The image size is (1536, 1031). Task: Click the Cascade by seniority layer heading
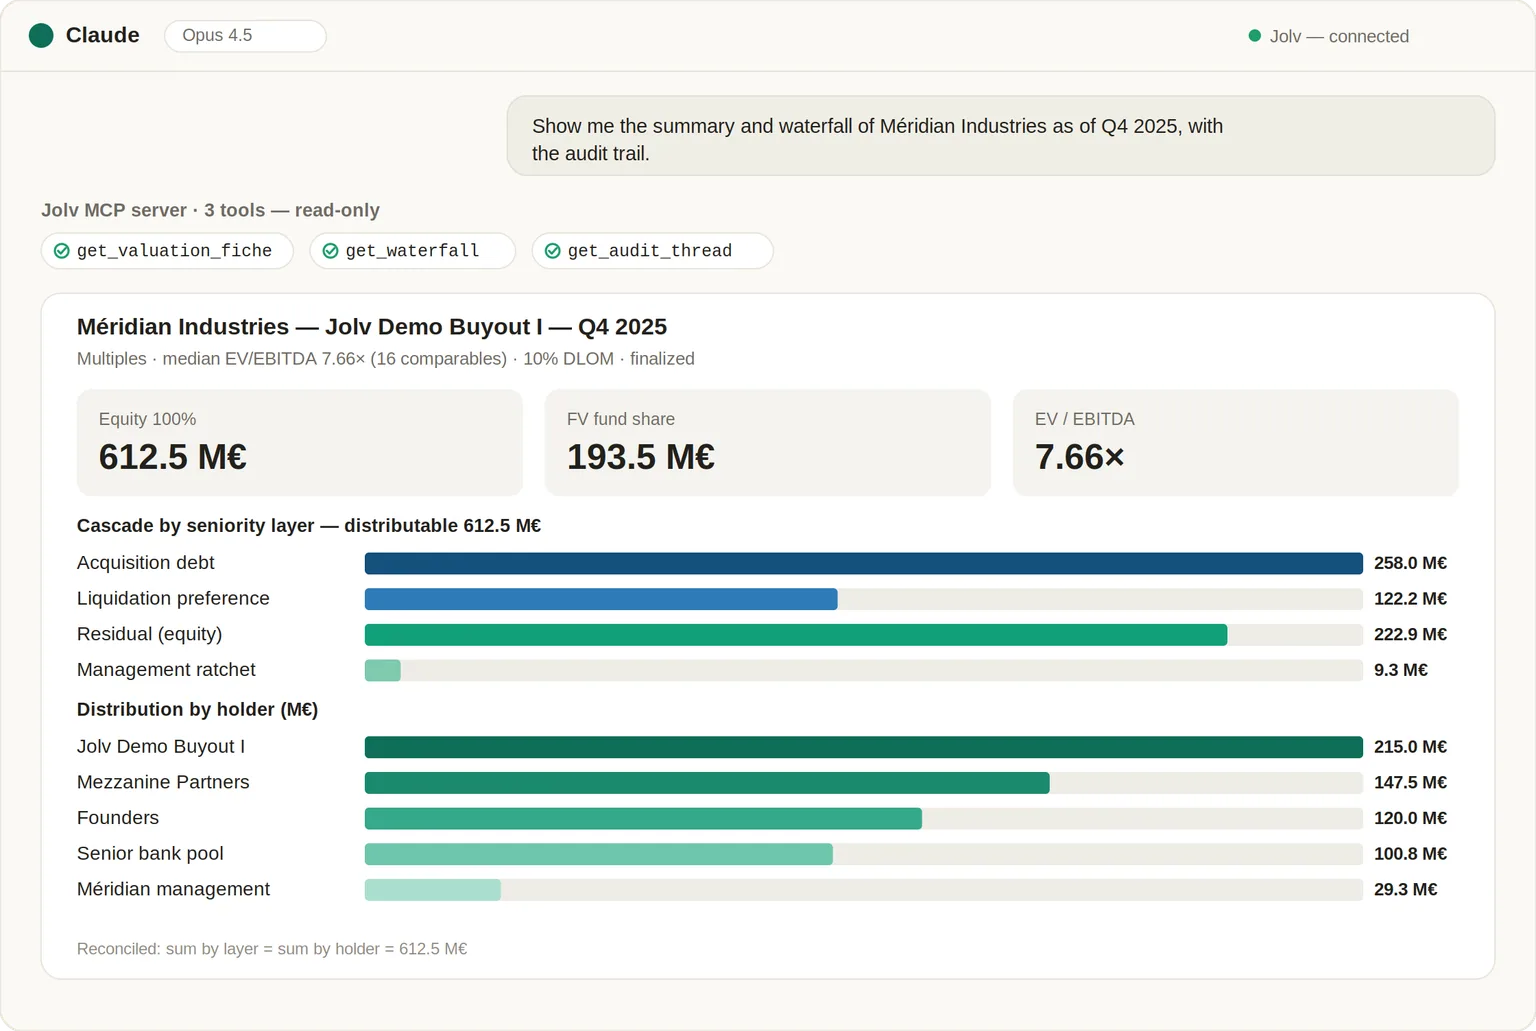tap(309, 526)
